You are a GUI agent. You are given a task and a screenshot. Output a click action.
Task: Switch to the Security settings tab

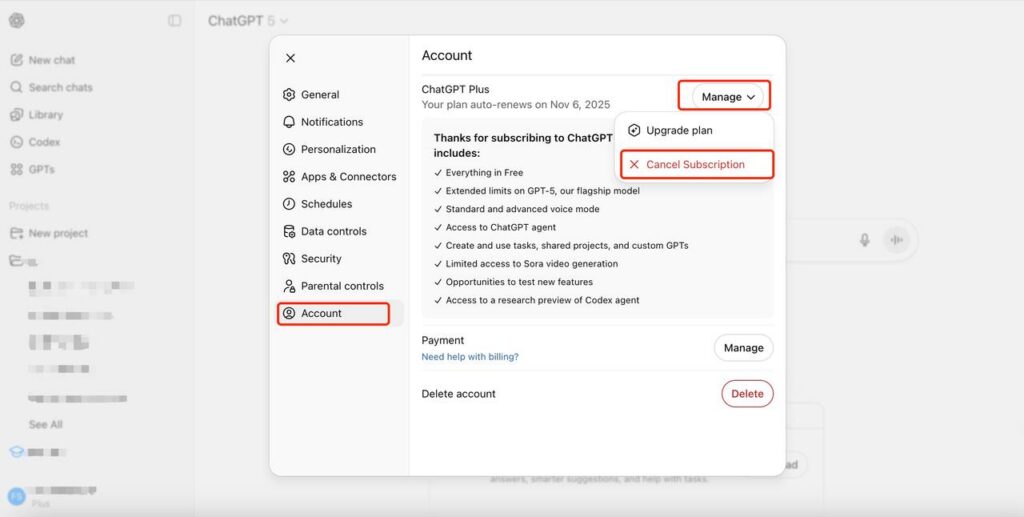point(320,259)
